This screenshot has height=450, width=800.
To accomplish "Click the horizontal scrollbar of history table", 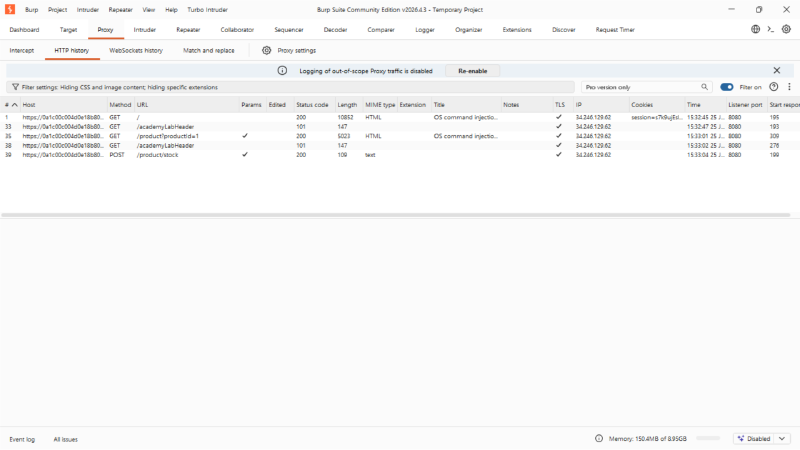I will point(395,215).
